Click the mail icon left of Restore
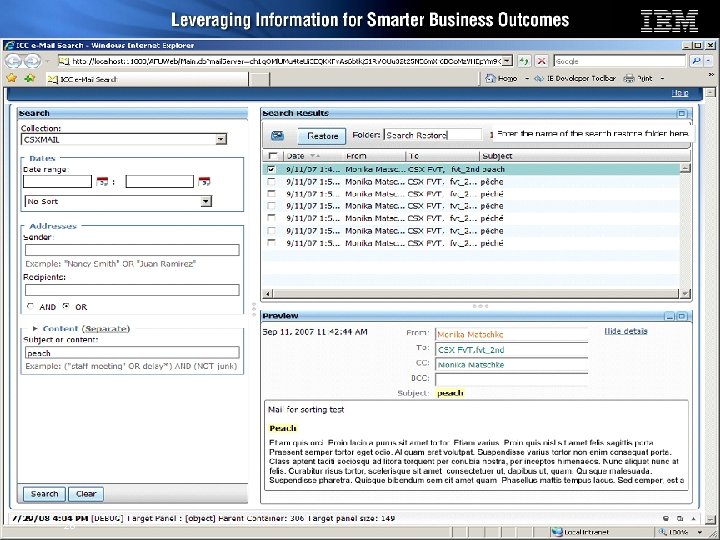Image resolution: width=720 pixels, height=540 pixels. 277,136
